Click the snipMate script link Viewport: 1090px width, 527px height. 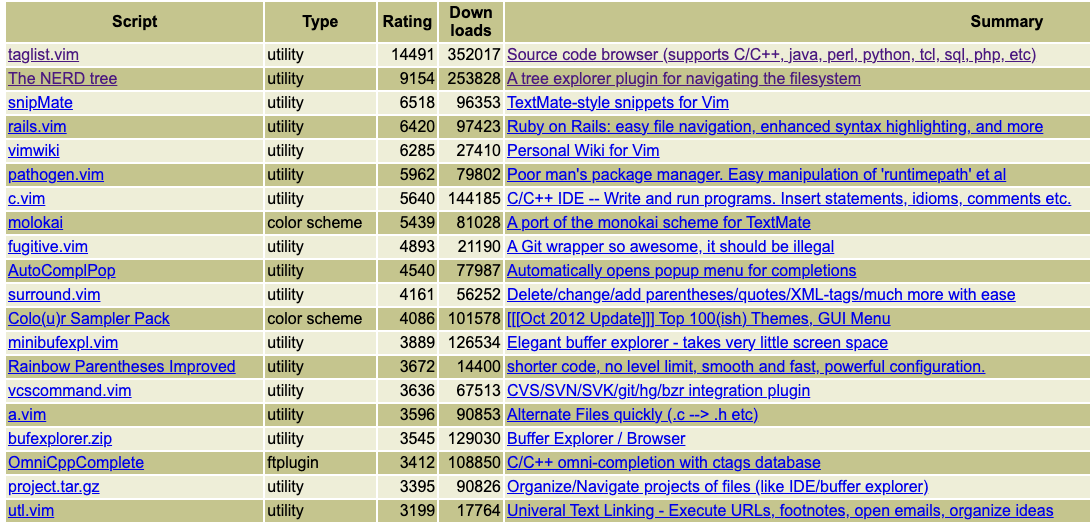pos(40,103)
